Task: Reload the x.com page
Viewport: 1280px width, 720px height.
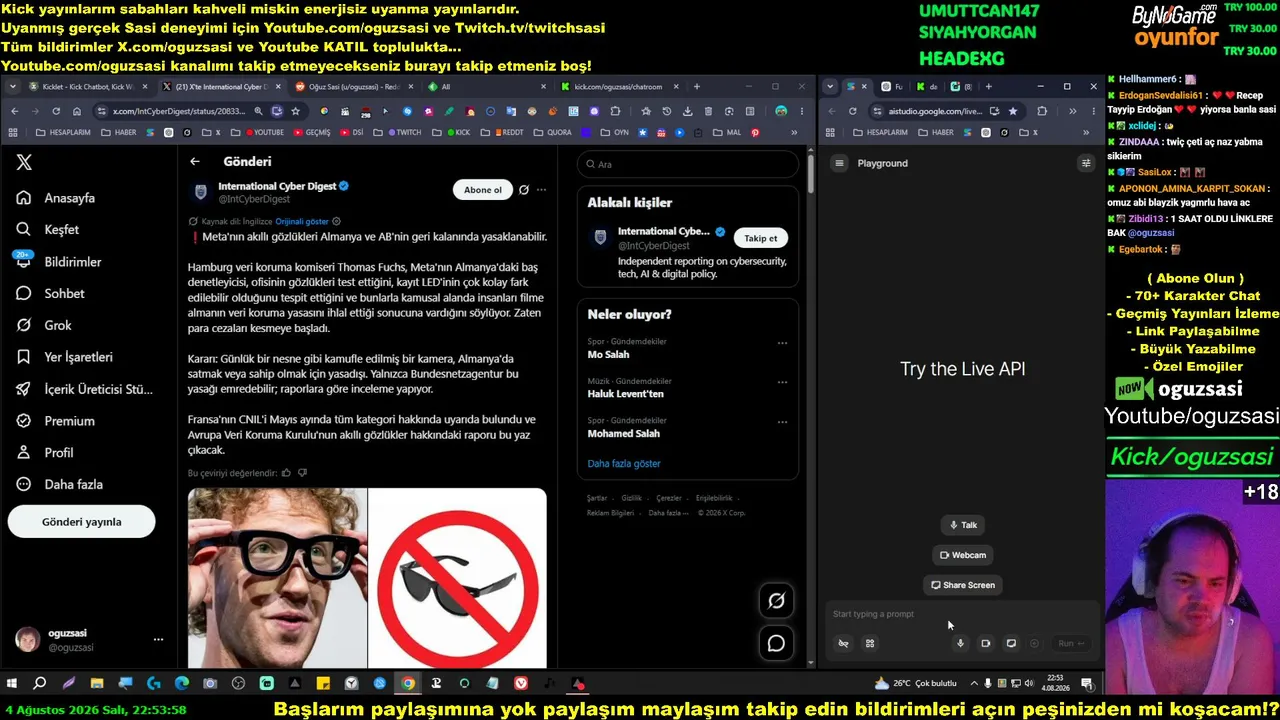Action: point(56,111)
